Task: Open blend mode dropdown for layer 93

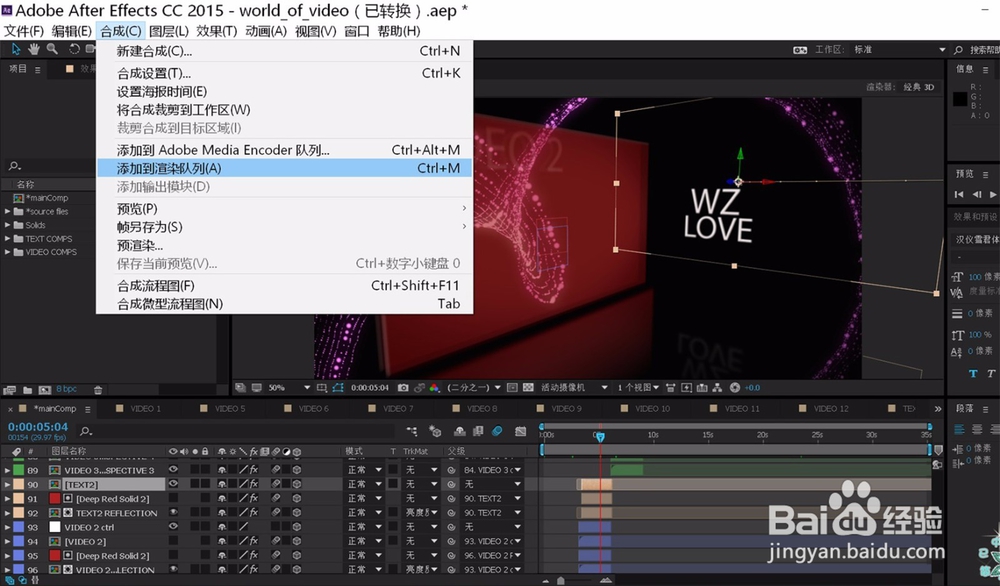Action: click(x=364, y=527)
